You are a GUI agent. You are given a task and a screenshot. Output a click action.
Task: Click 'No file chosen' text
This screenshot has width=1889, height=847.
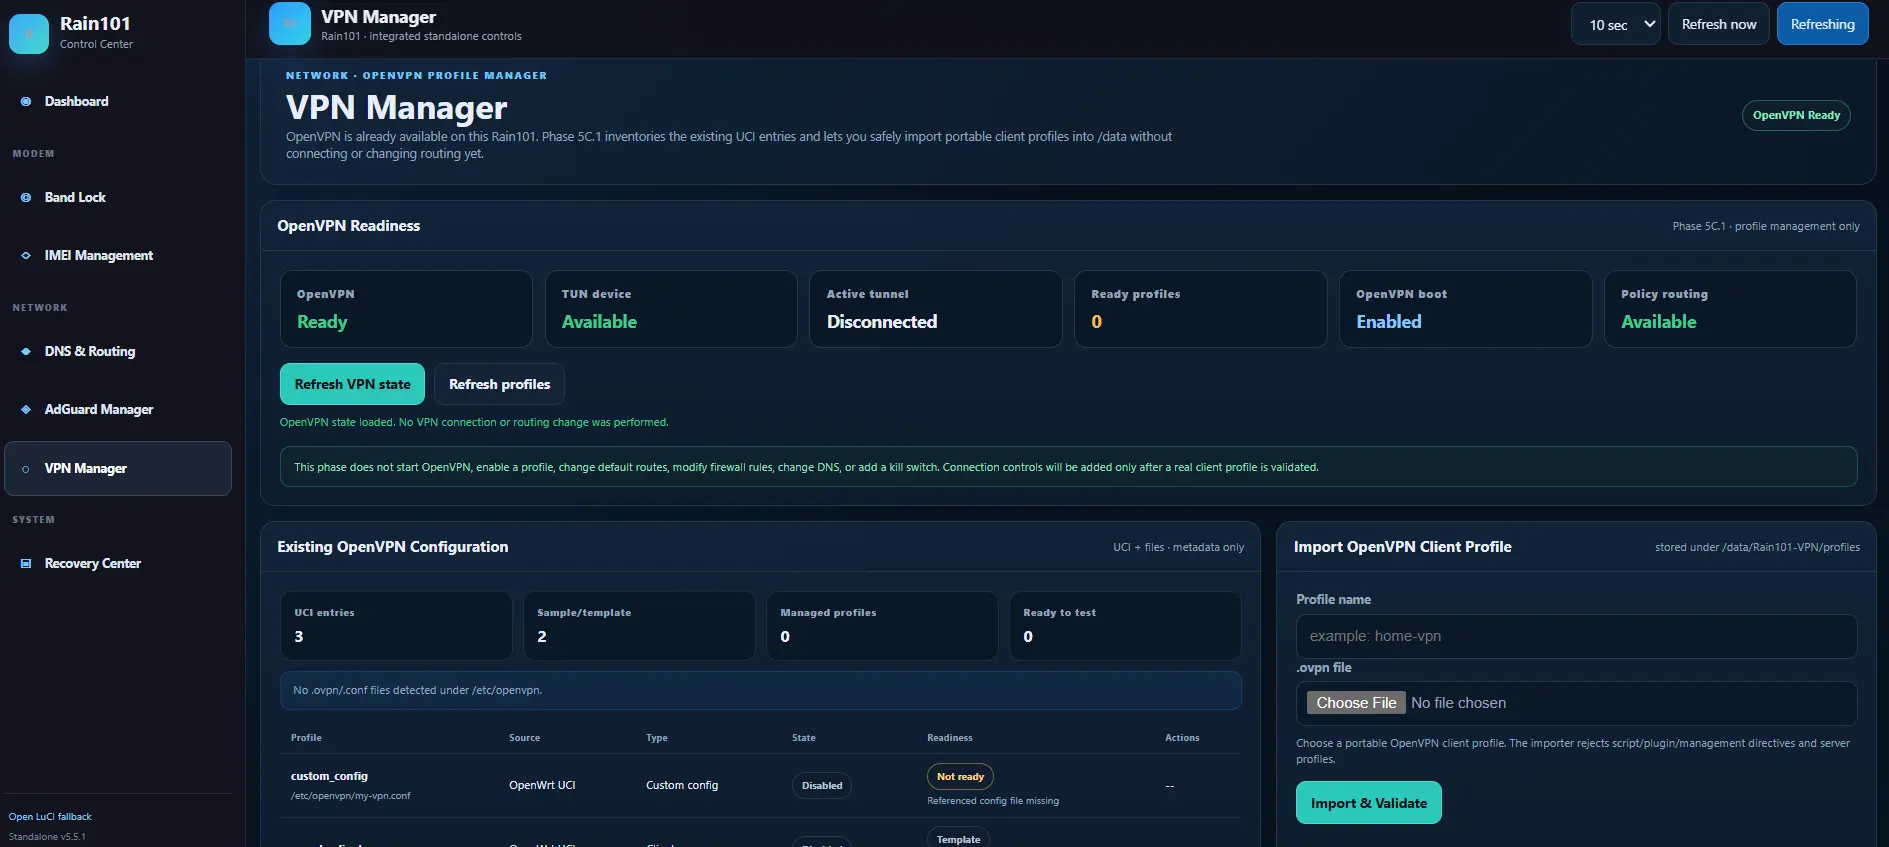coord(1458,703)
